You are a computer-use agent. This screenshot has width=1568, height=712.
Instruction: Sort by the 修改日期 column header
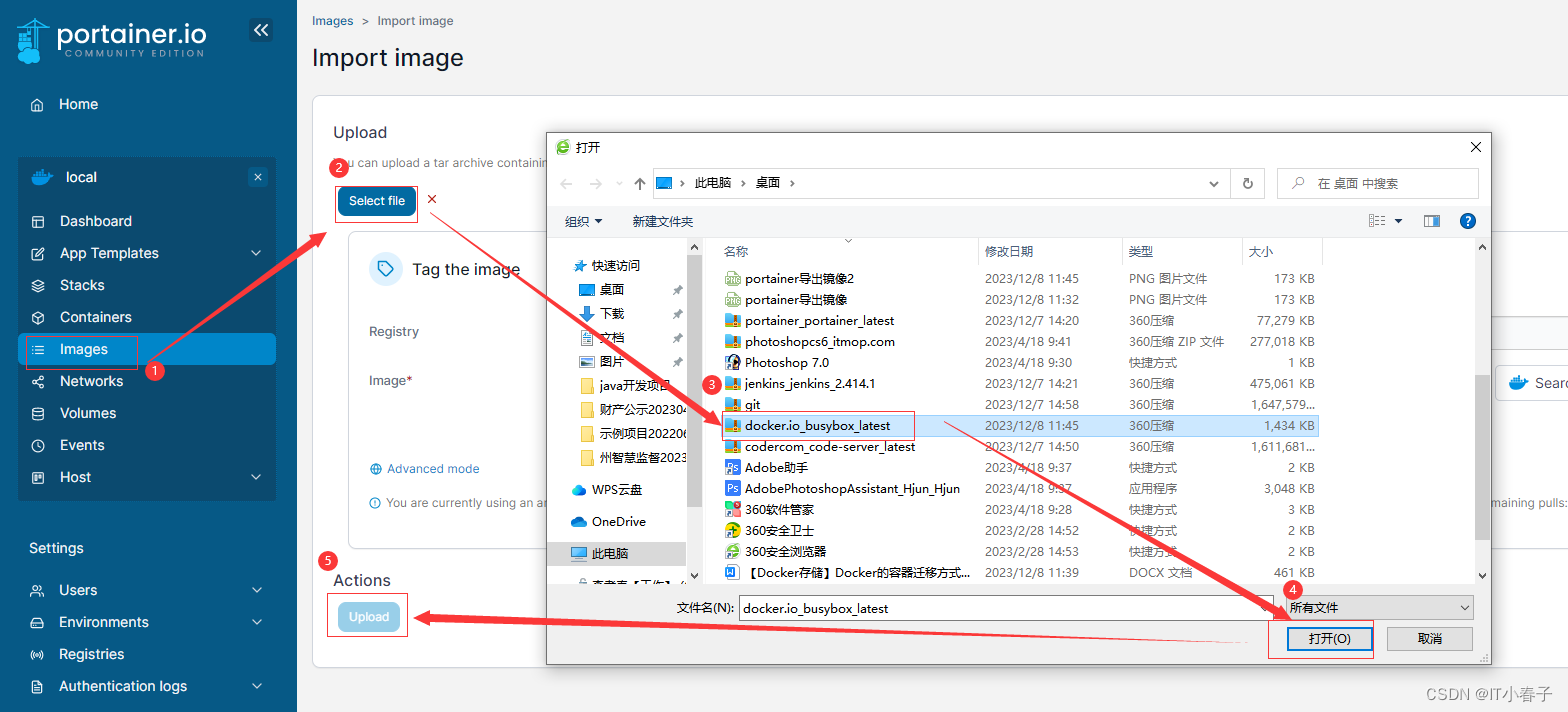(x=1009, y=252)
